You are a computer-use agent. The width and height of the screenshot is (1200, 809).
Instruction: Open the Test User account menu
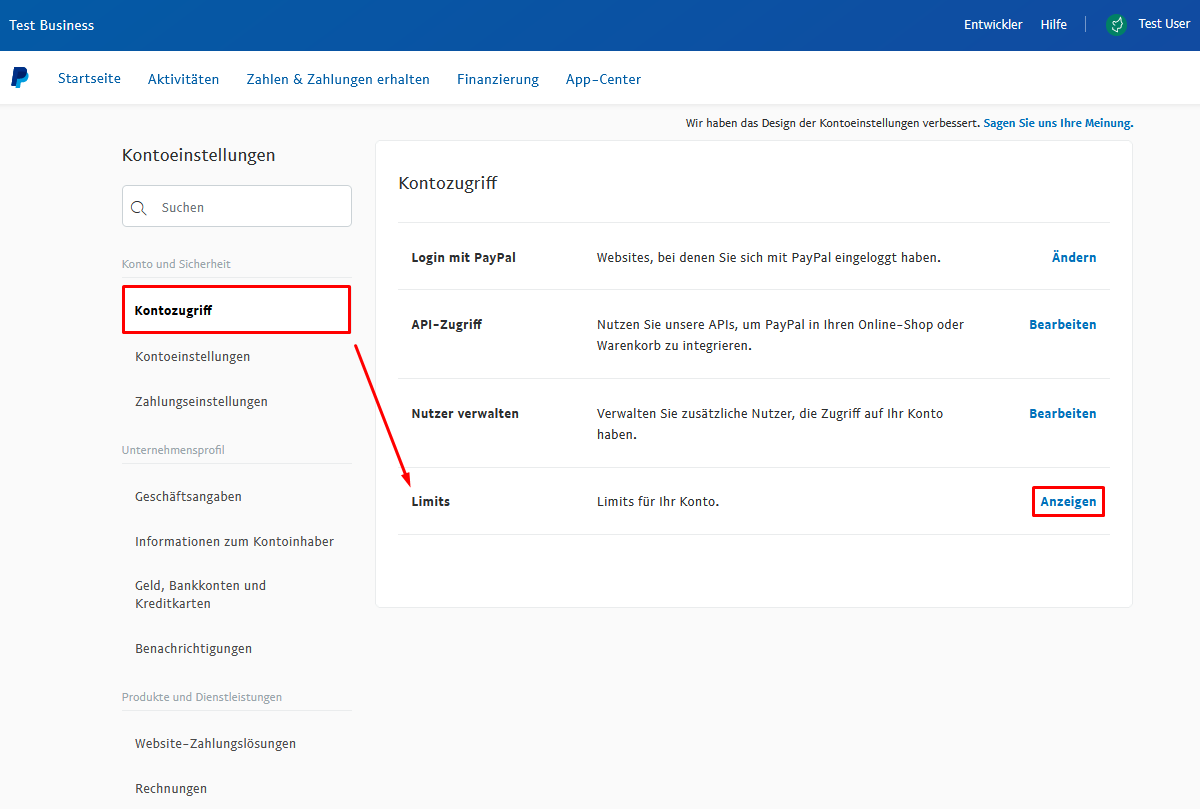(x=1164, y=25)
